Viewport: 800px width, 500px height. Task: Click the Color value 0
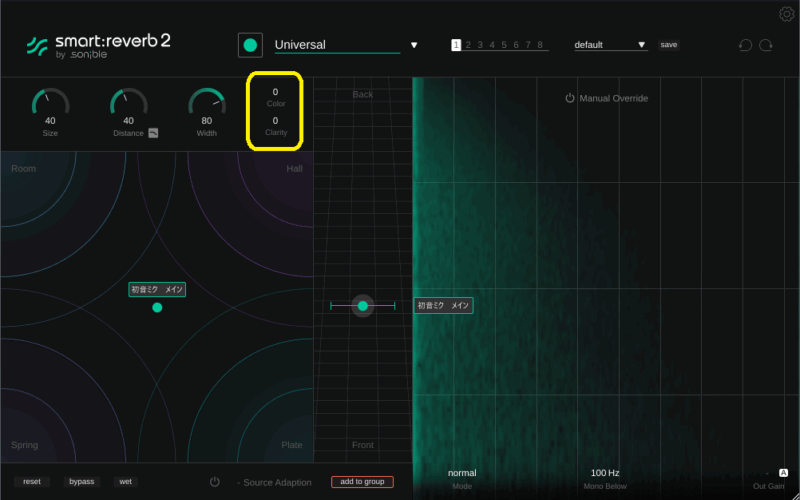[x=276, y=92]
